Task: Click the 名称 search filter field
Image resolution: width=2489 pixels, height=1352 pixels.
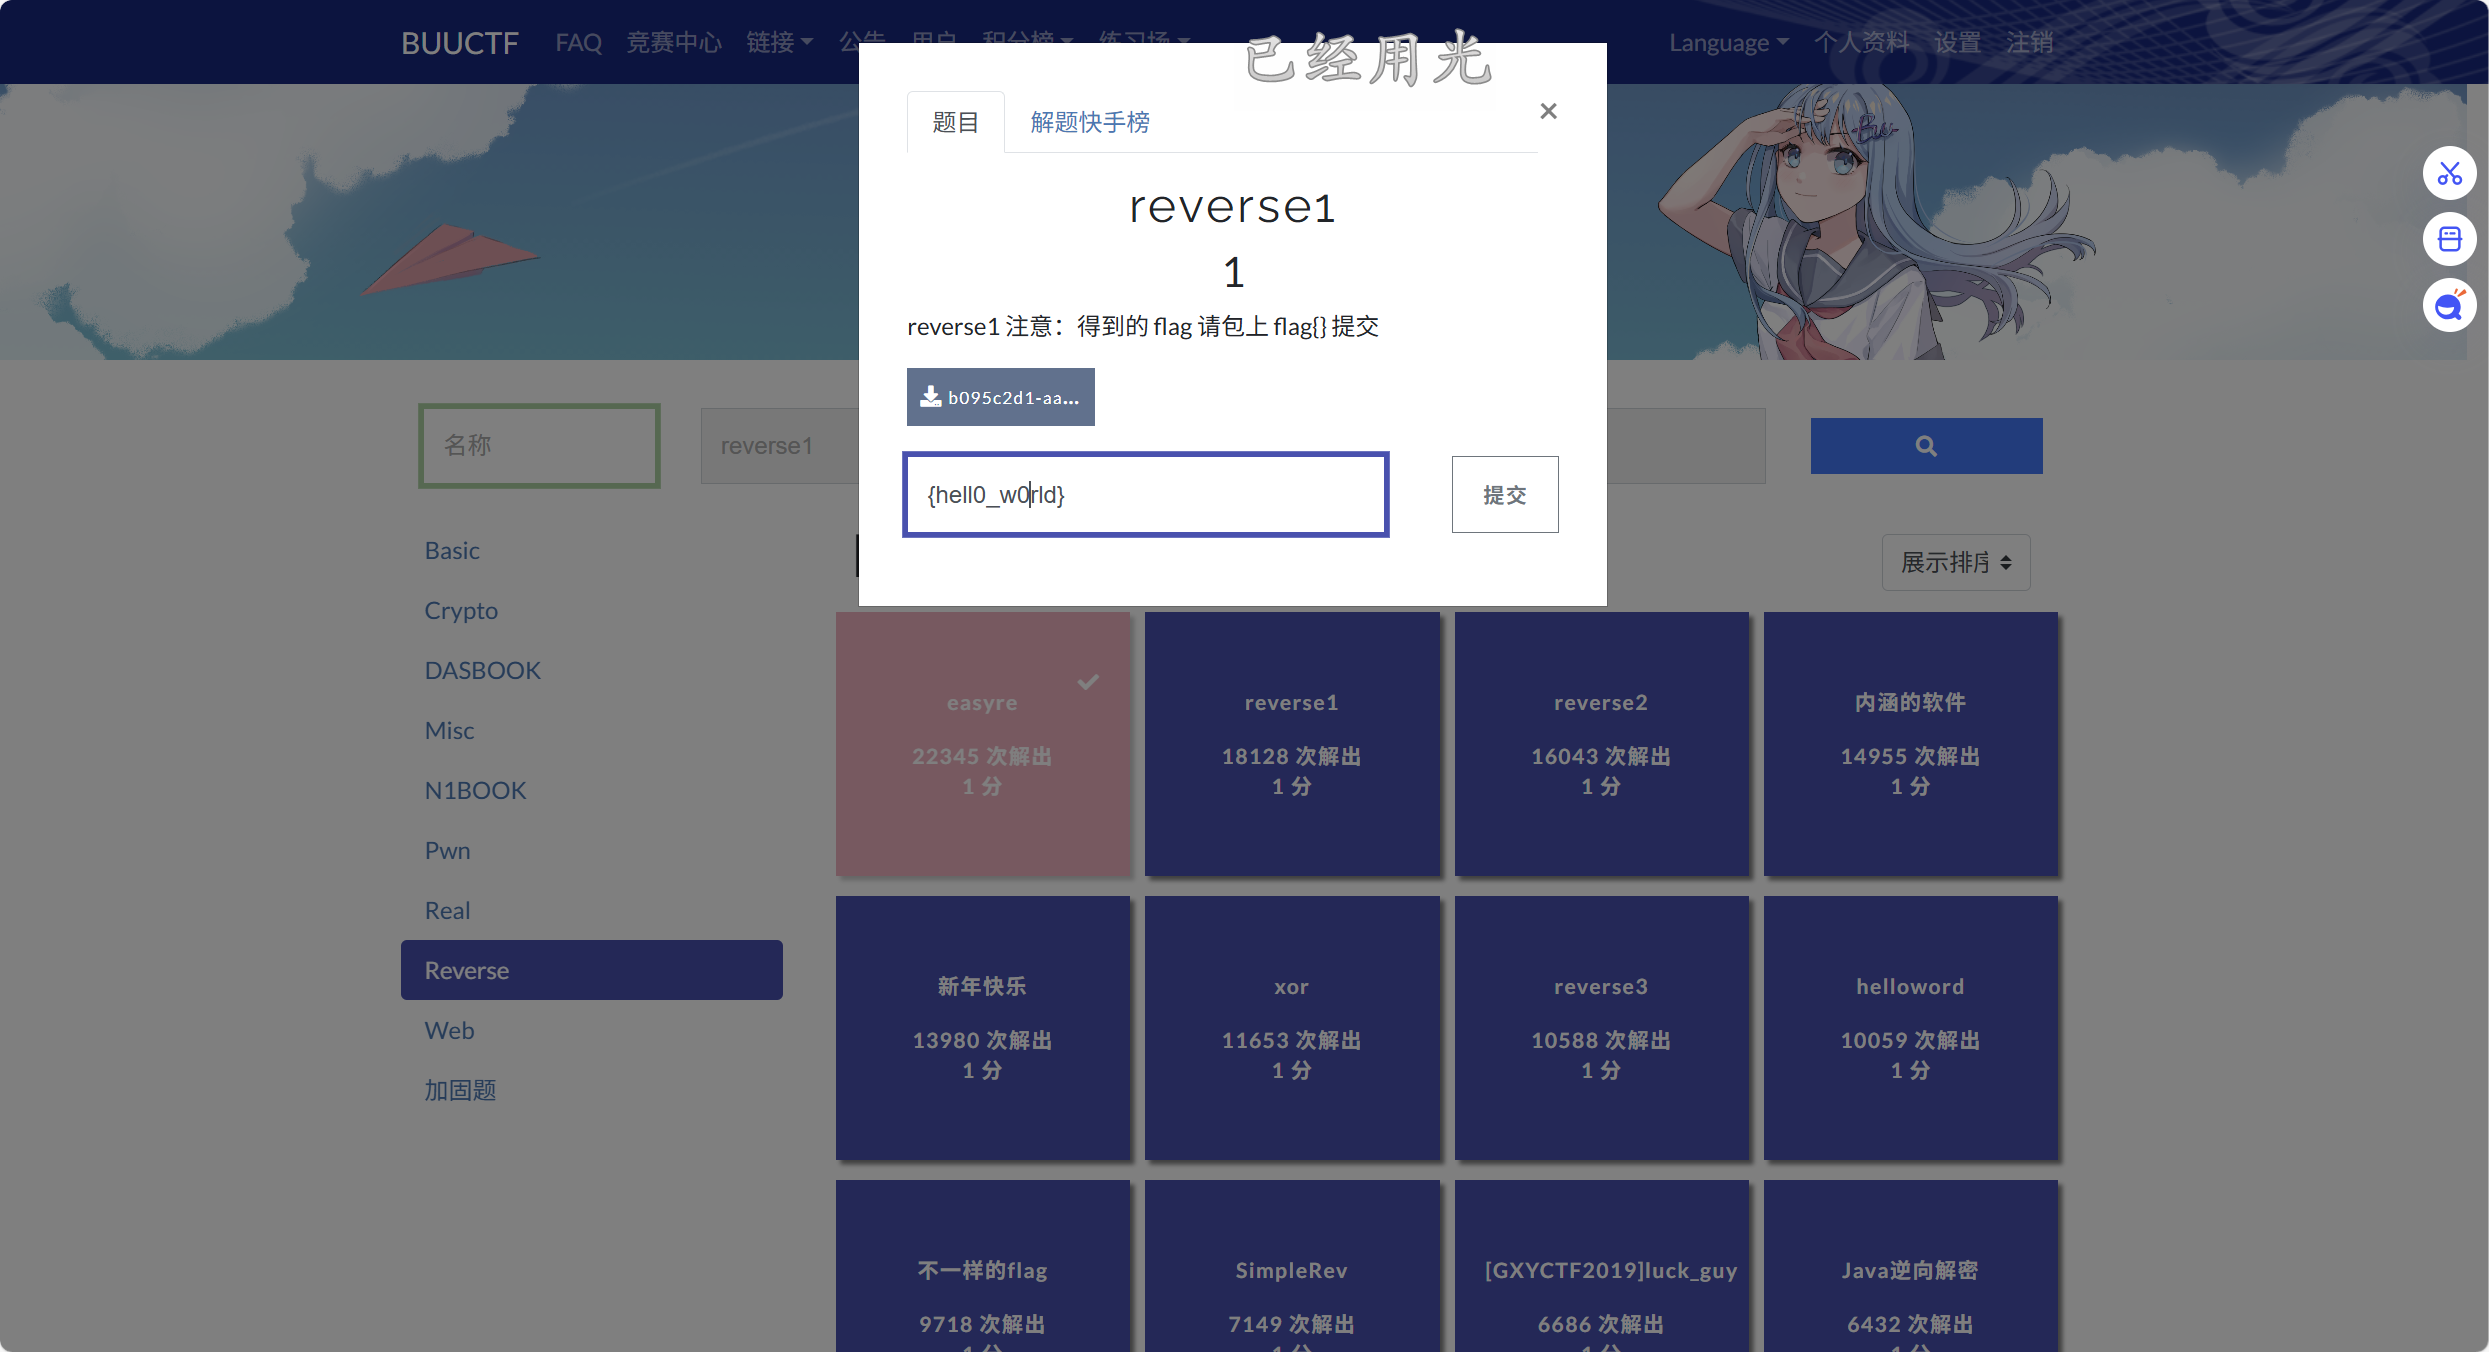Action: (539, 446)
